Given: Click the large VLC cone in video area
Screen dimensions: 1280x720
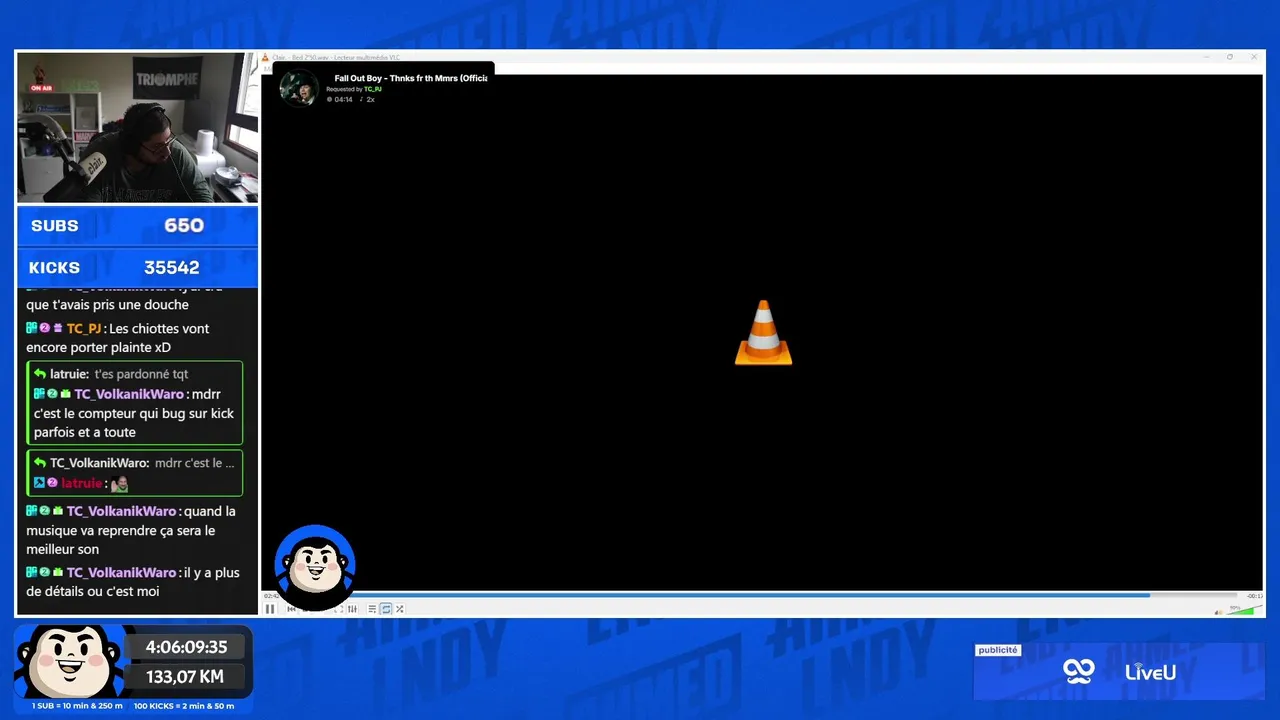Looking at the screenshot, I should coord(763,333).
